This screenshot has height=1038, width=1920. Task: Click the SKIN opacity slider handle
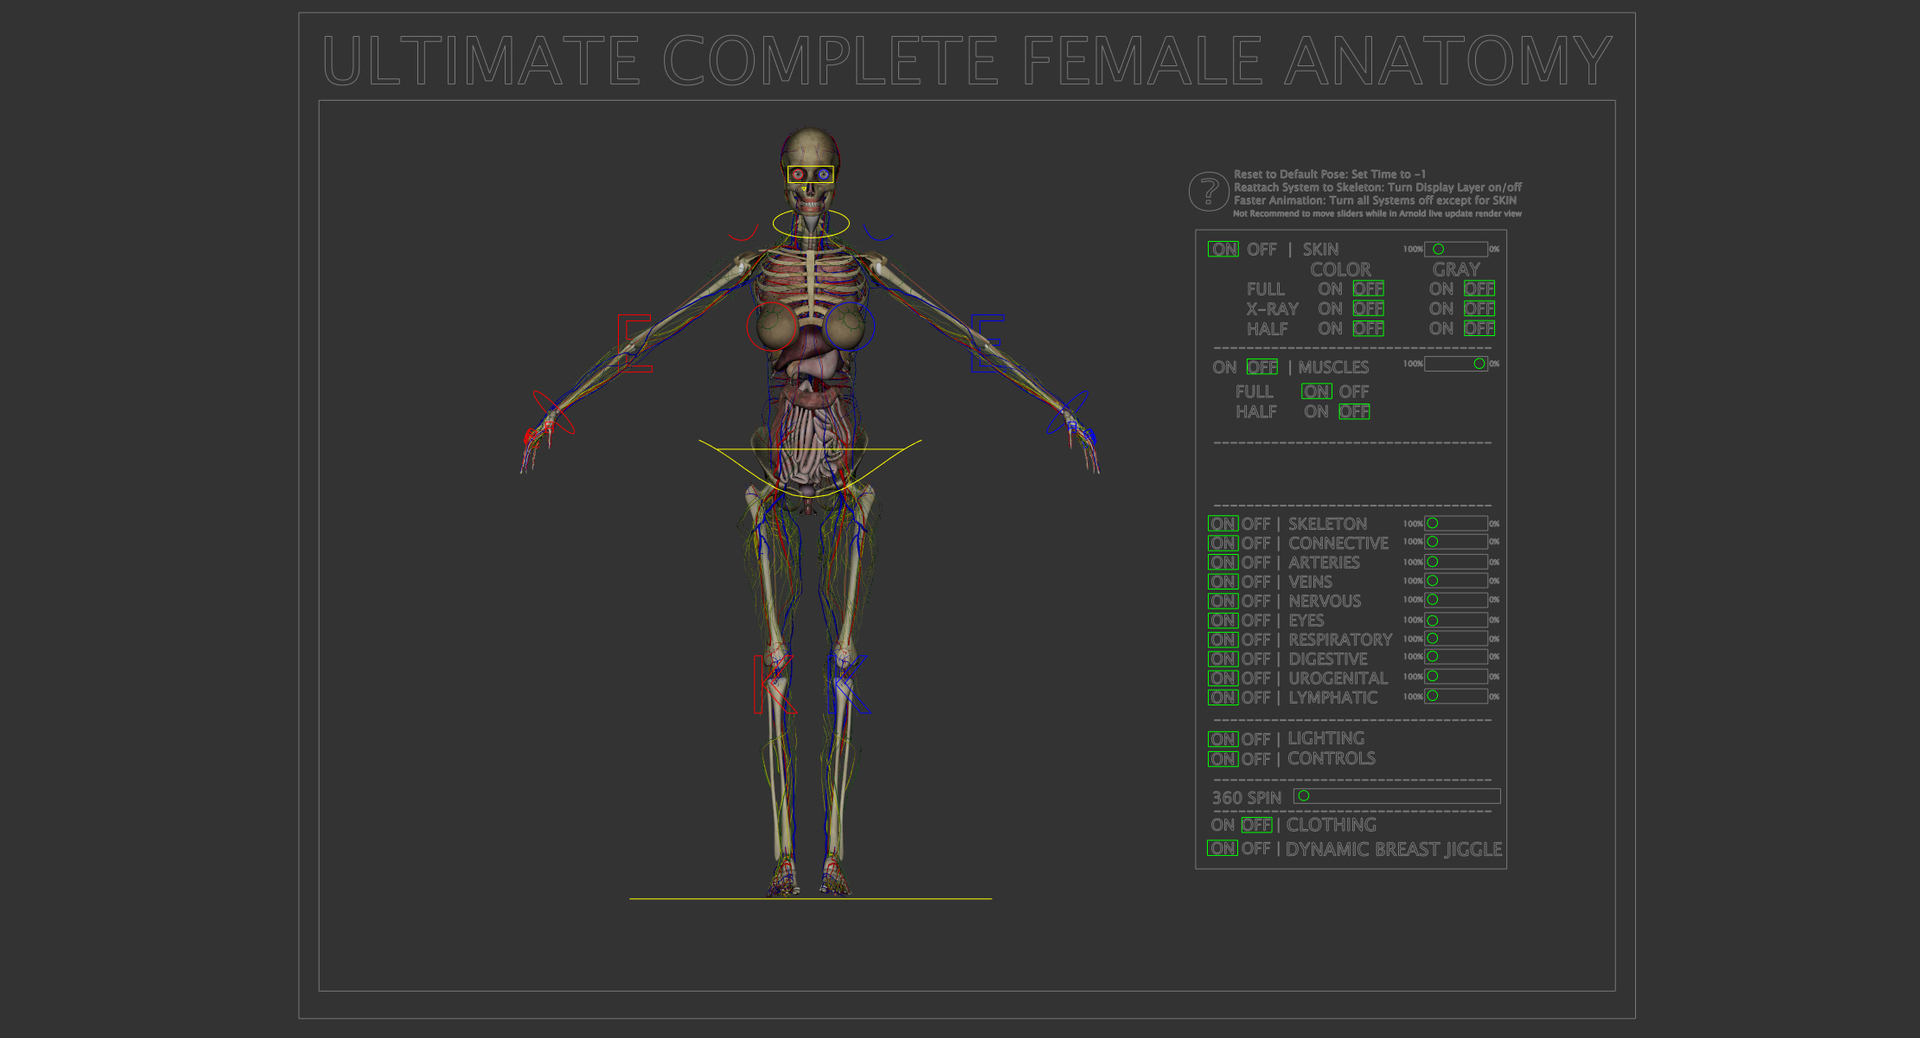(x=1438, y=249)
